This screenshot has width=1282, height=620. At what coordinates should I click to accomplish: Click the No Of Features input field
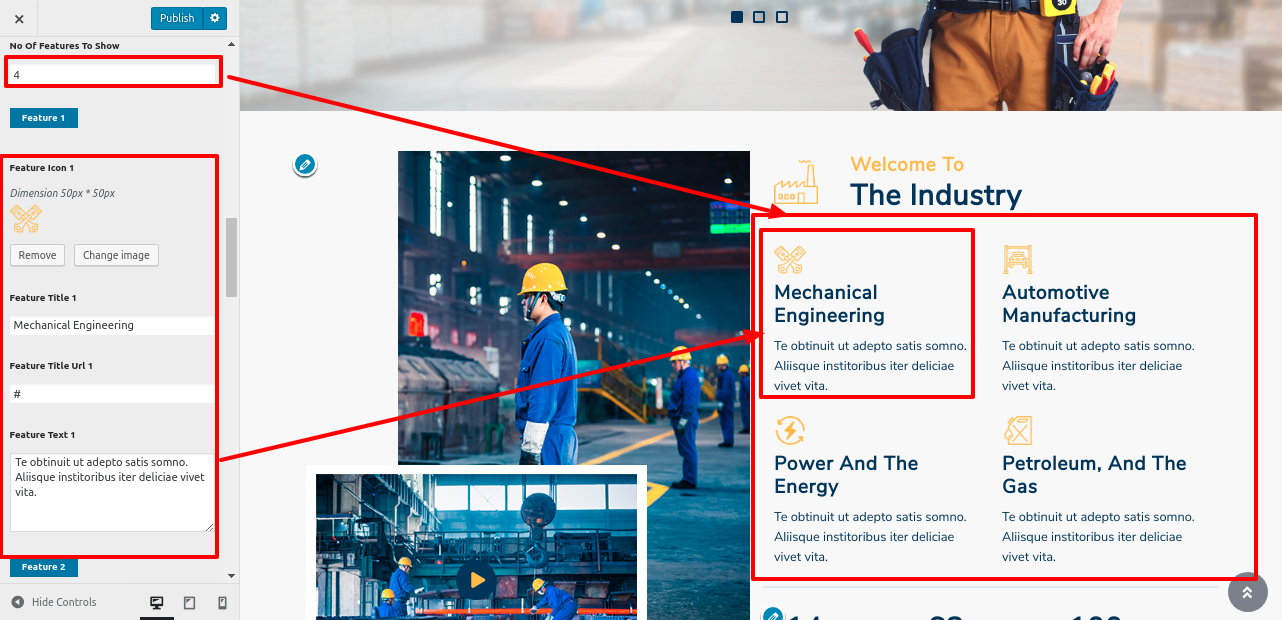pos(112,74)
